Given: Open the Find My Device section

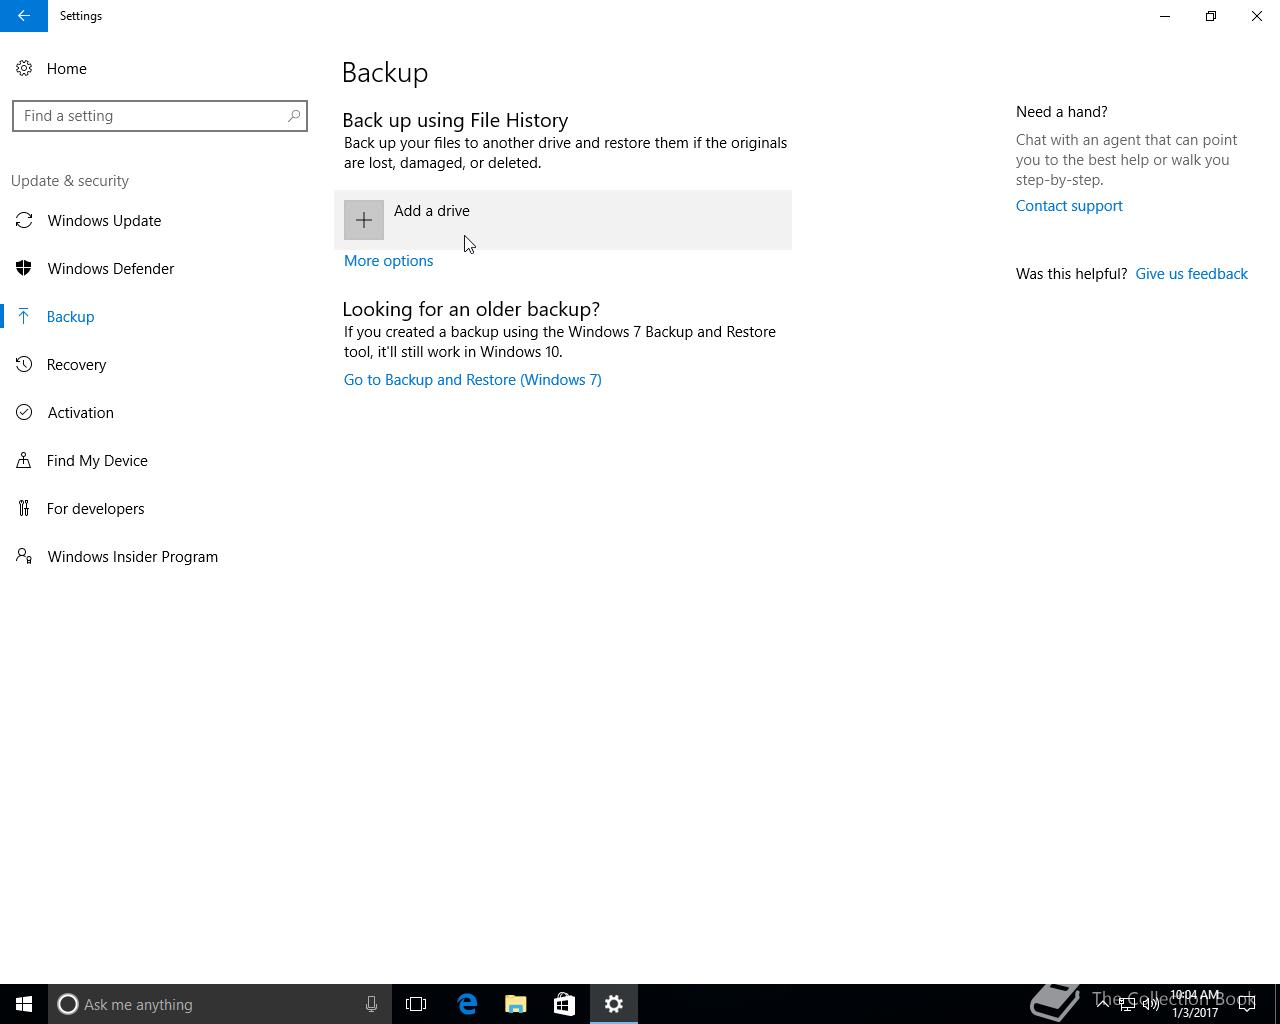Looking at the screenshot, I should (x=97, y=461).
